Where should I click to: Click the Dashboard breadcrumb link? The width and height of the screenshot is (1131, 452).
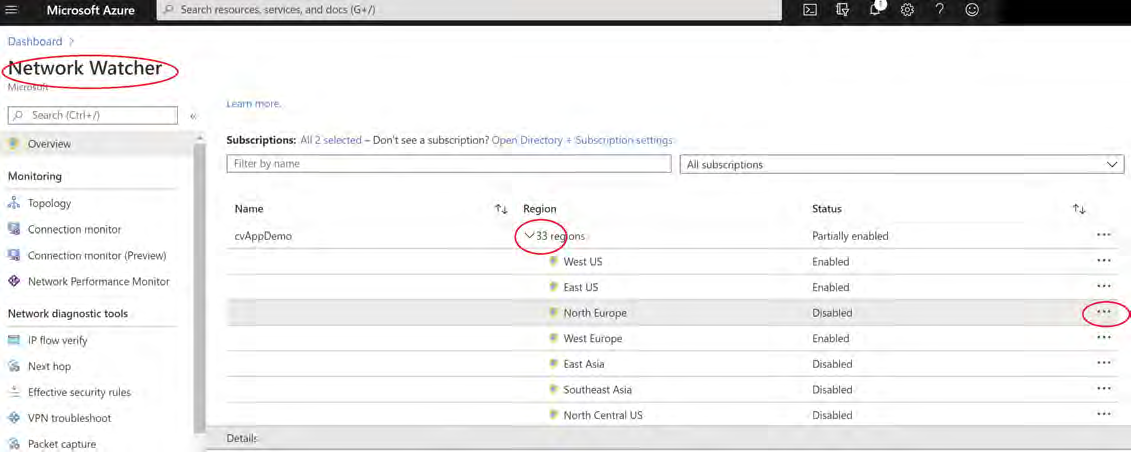tap(35, 42)
